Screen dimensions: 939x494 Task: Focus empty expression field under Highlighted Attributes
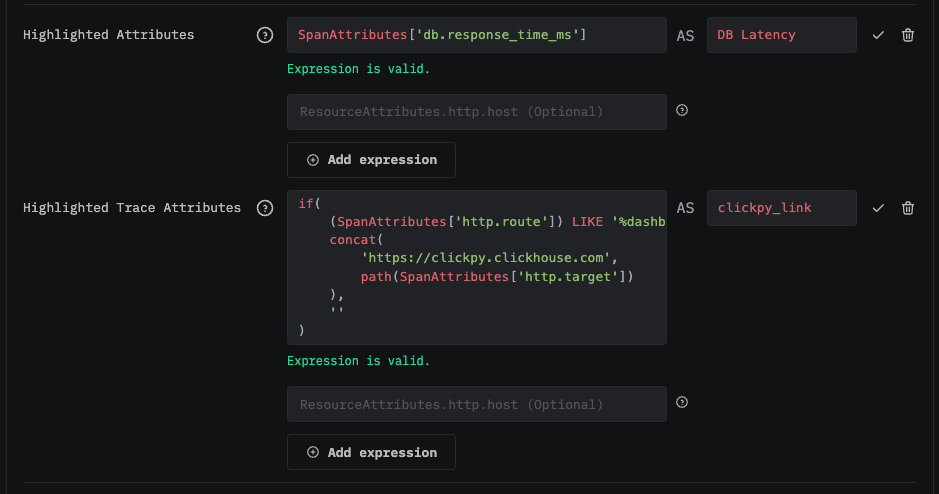[x=476, y=112]
